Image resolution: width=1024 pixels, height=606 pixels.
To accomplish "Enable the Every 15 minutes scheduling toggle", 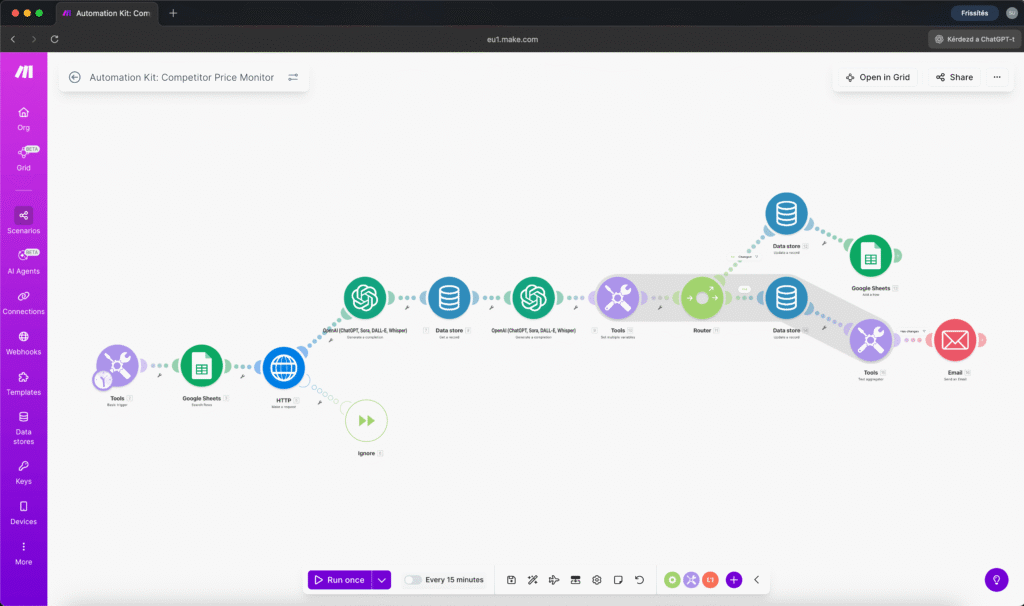I will 414,579.
